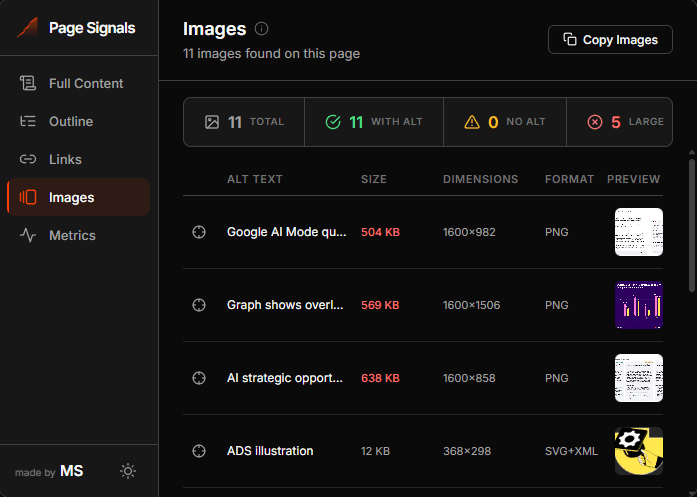Filter by 5 Large images
The image size is (697, 497).
click(620, 122)
